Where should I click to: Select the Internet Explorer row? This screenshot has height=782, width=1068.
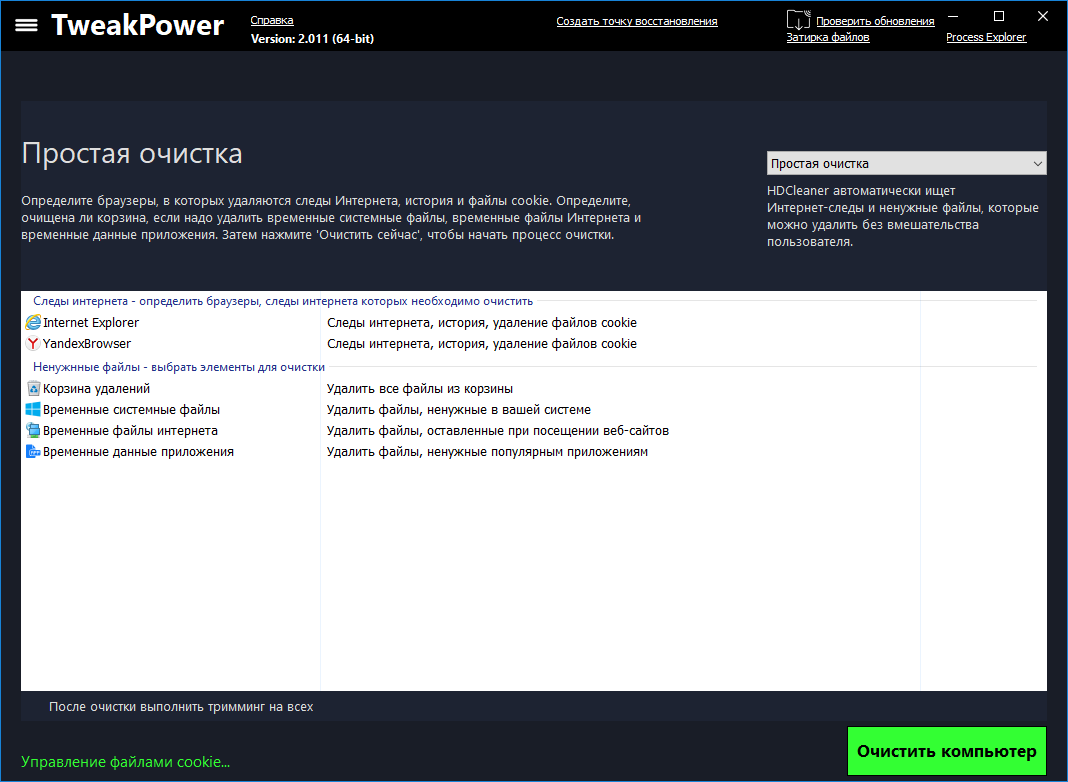(533, 322)
